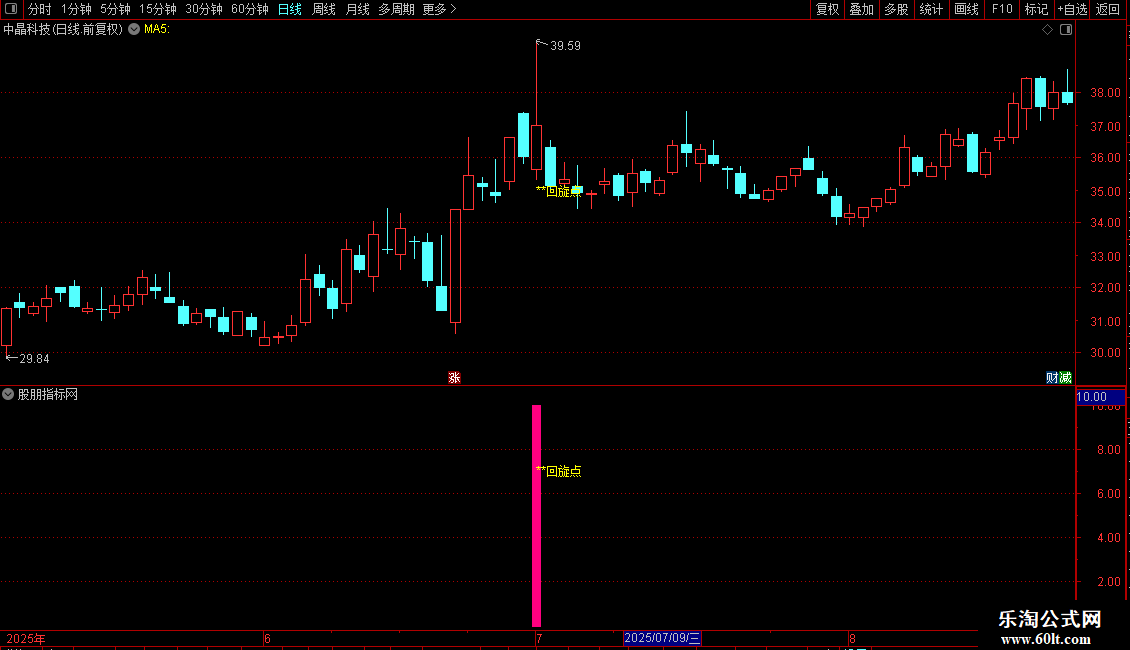Image resolution: width=1130 pixels, height=650 pixels.
Task: Select the 60分钟 period tab
Action: click(250, 9)
